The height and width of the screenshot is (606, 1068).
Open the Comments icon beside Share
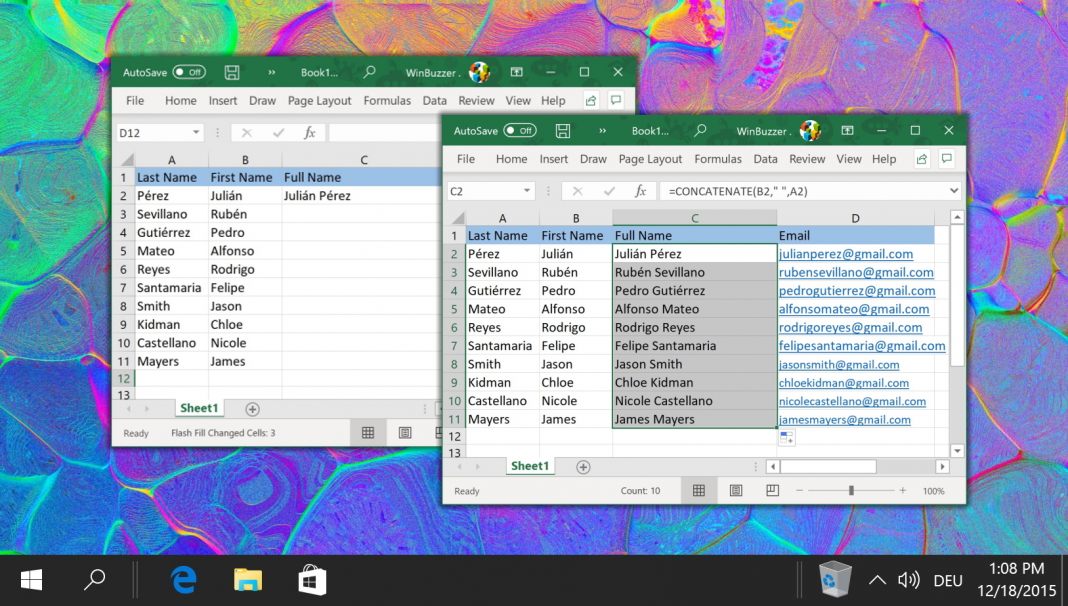click(946, 158)
